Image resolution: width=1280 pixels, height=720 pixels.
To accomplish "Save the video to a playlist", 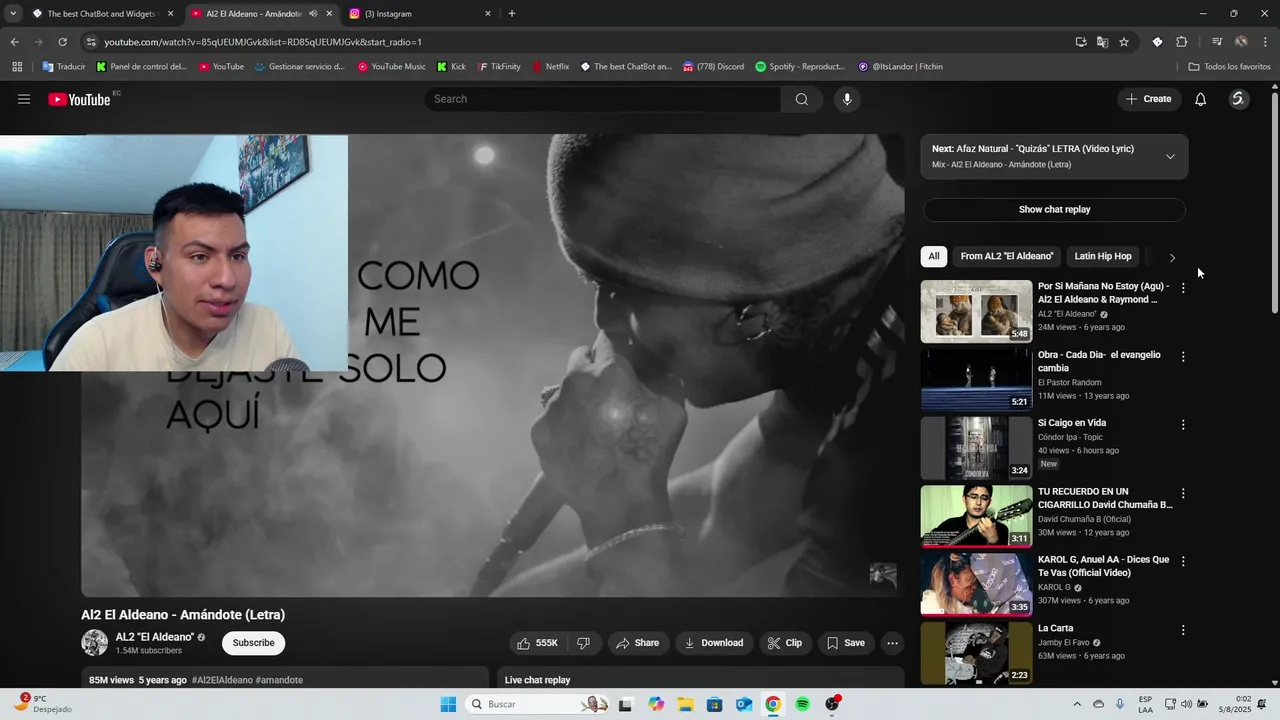I will [846, 643].
